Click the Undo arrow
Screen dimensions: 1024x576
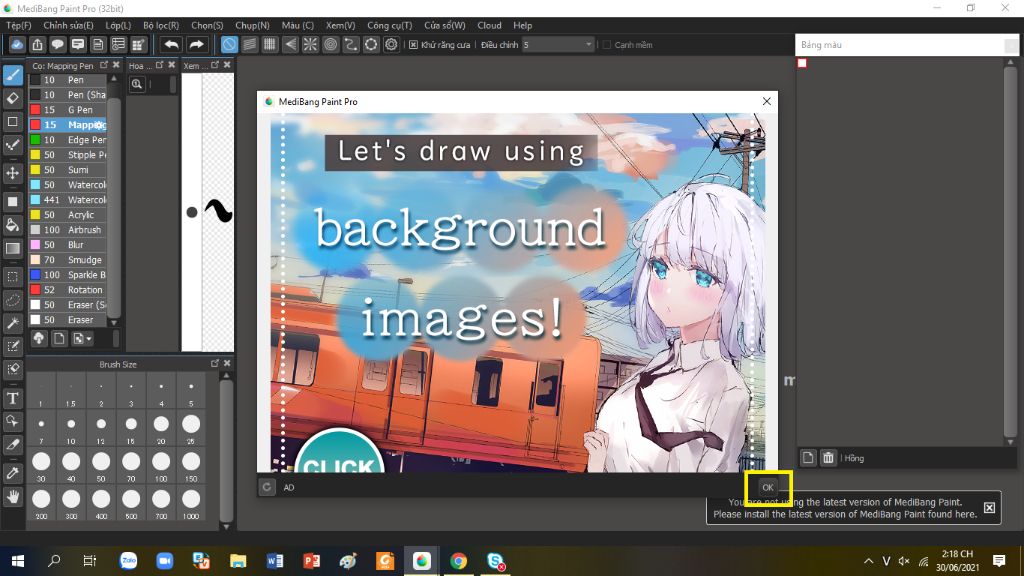click(x=171, y=44)
